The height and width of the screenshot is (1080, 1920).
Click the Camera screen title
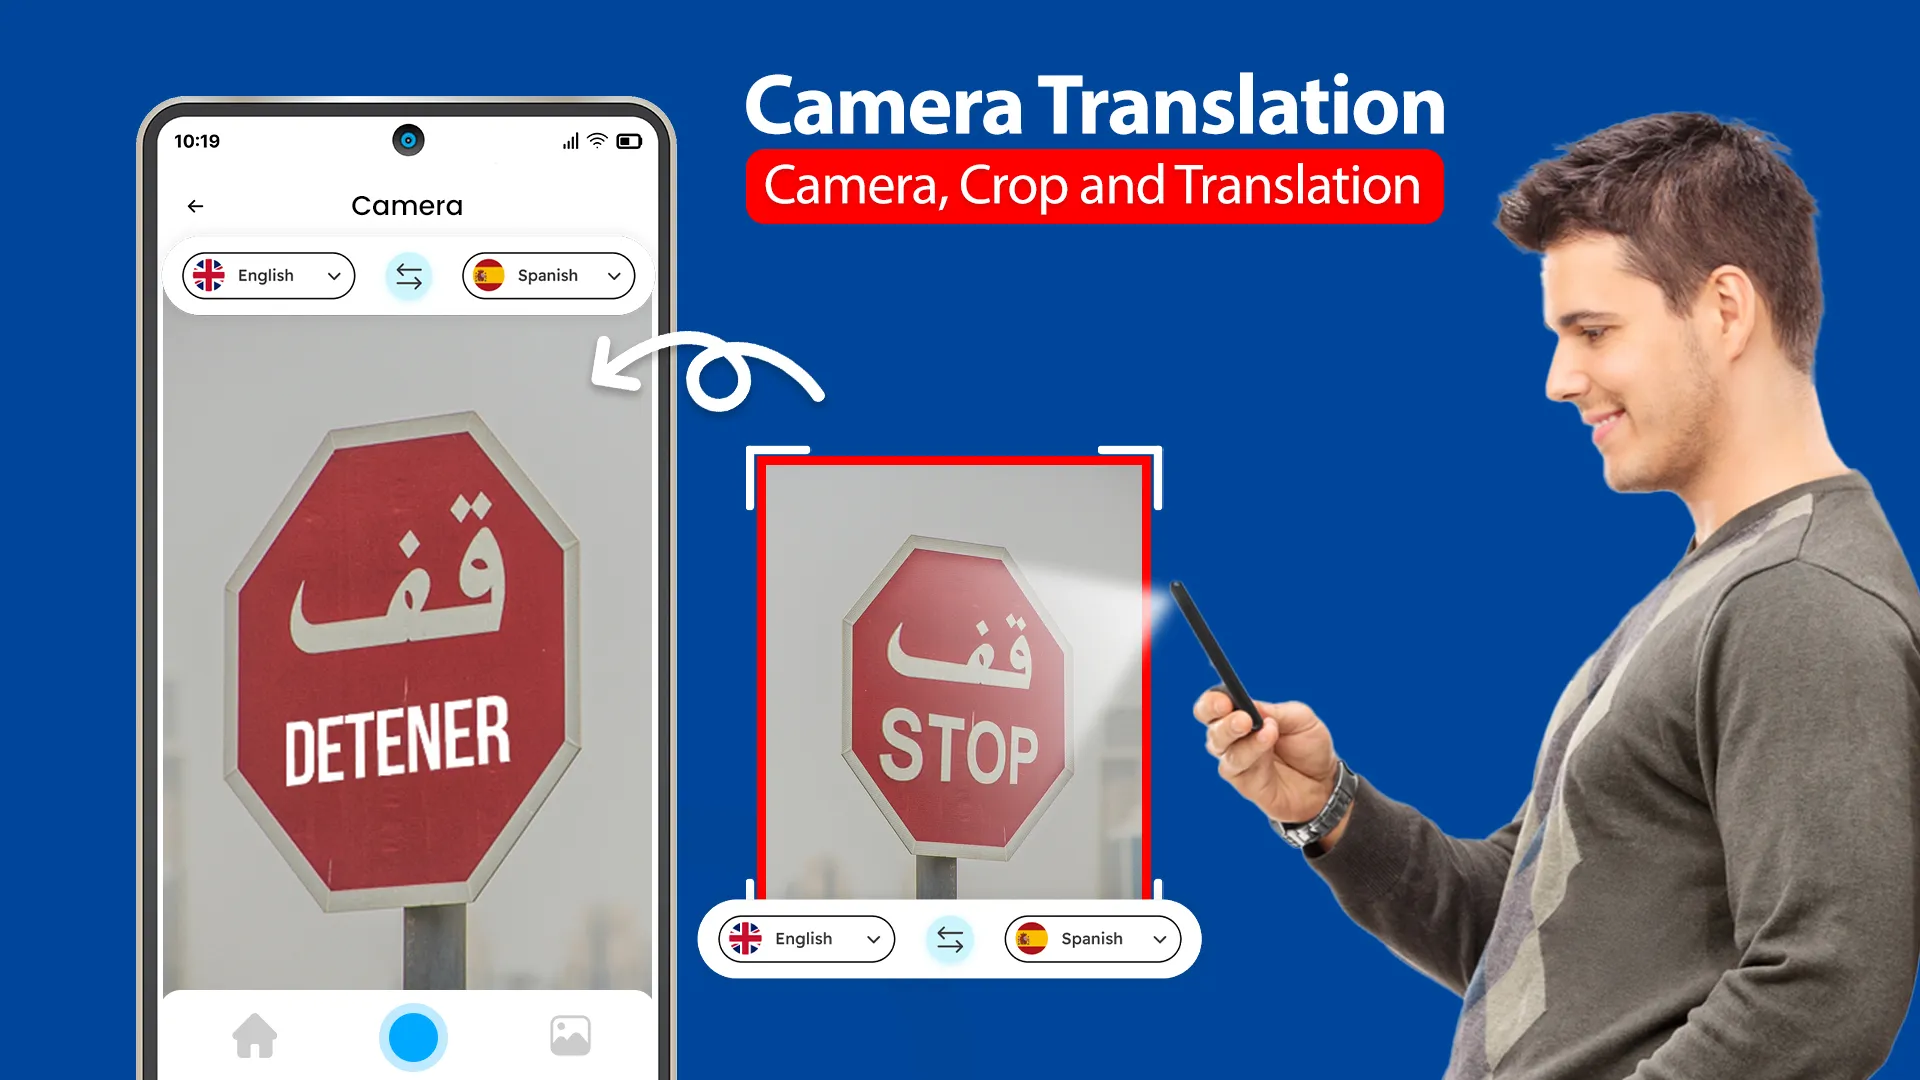tap(407, 204)
